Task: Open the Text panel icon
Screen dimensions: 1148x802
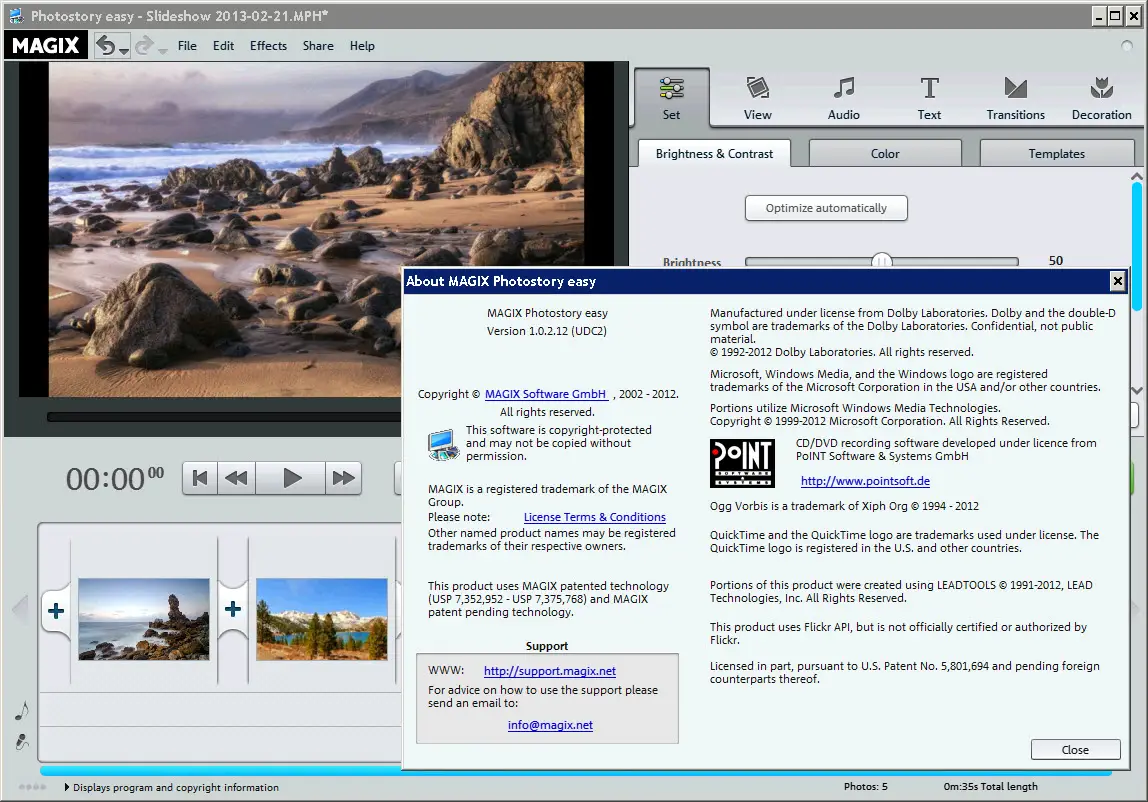Action: tap(929, 88)
